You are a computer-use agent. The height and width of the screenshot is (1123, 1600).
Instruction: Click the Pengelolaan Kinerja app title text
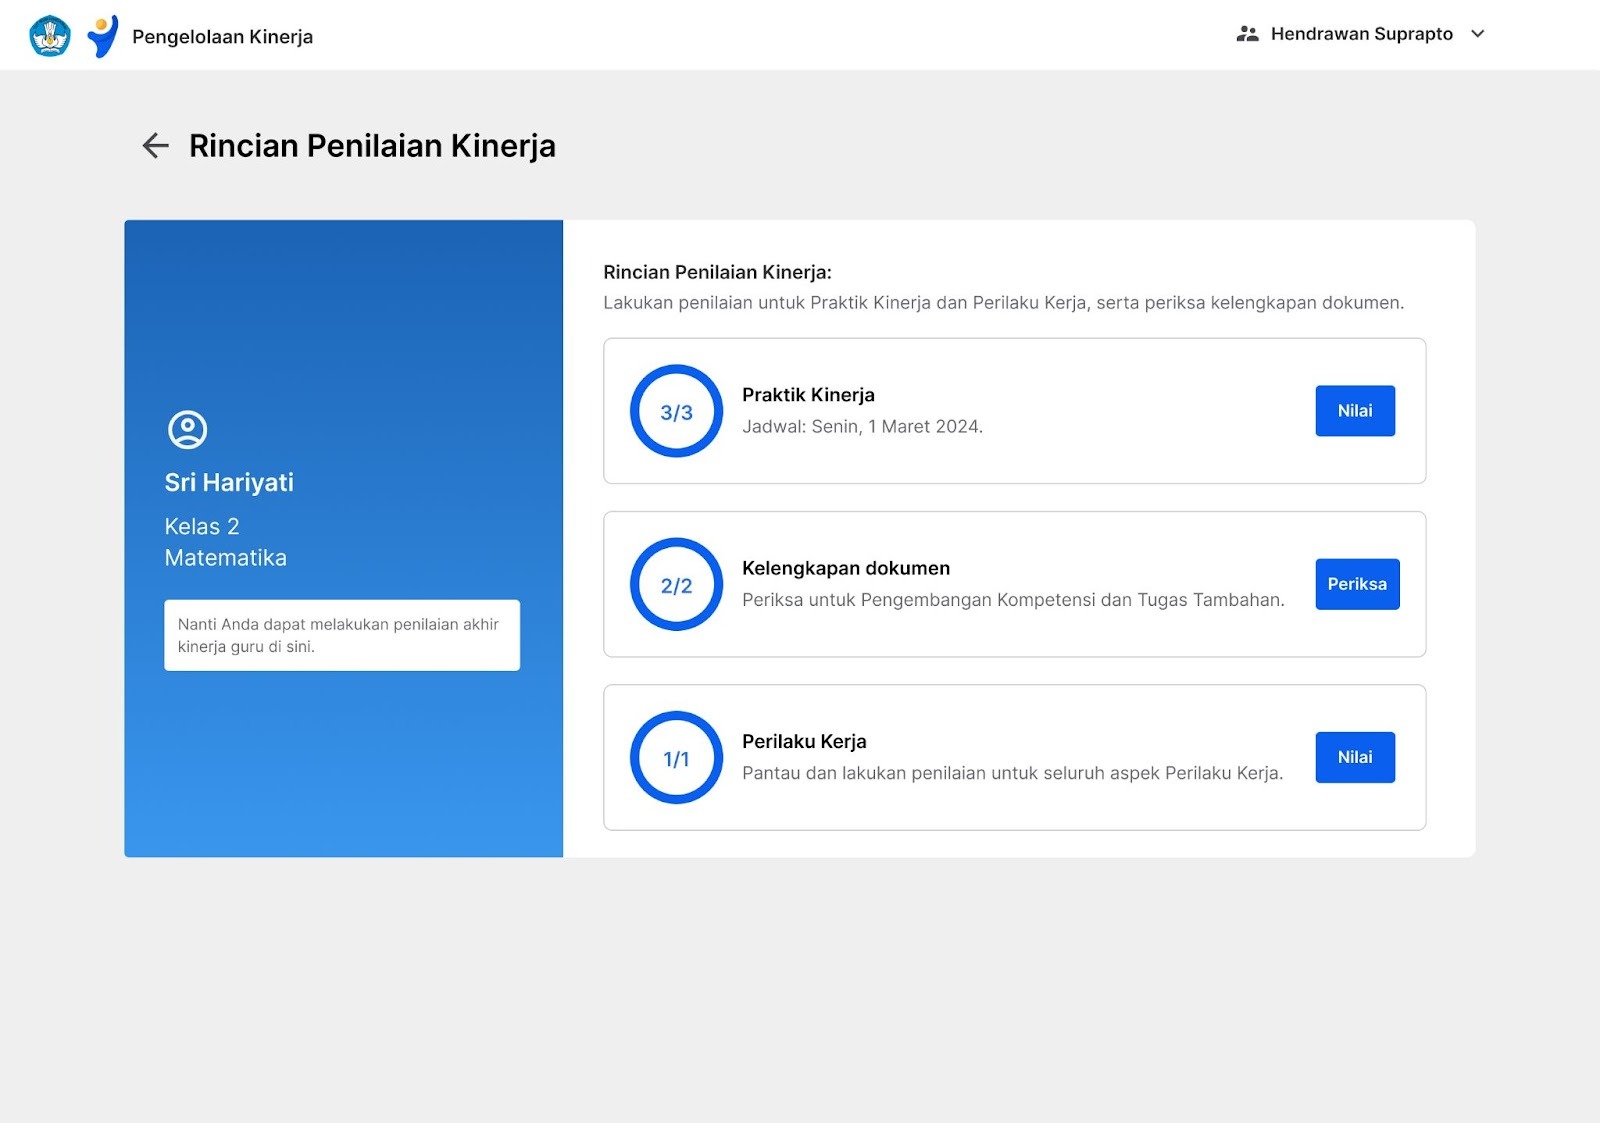222,37
